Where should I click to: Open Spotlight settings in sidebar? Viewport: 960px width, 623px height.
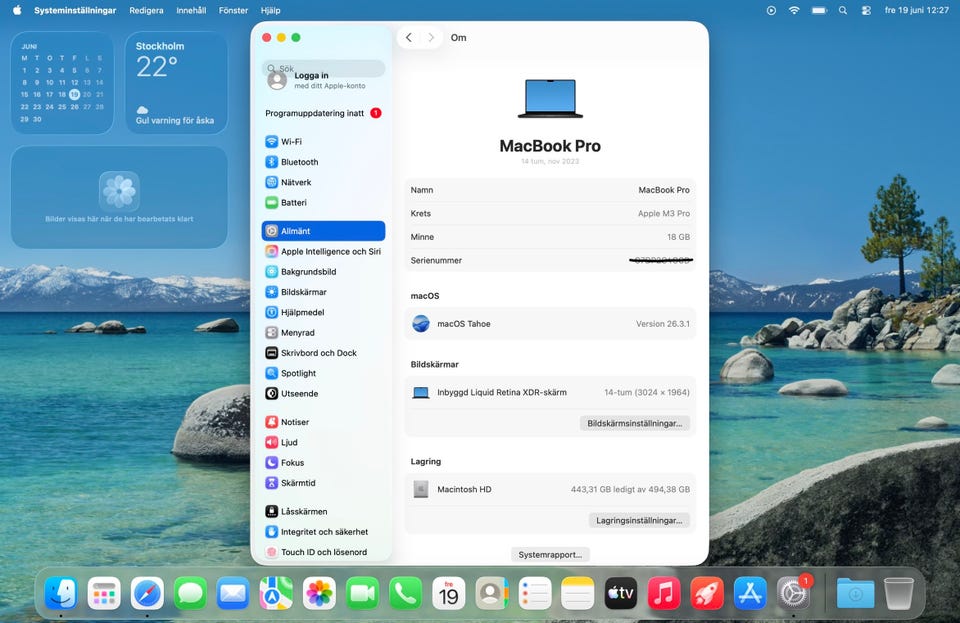click(x=323, y=373)
